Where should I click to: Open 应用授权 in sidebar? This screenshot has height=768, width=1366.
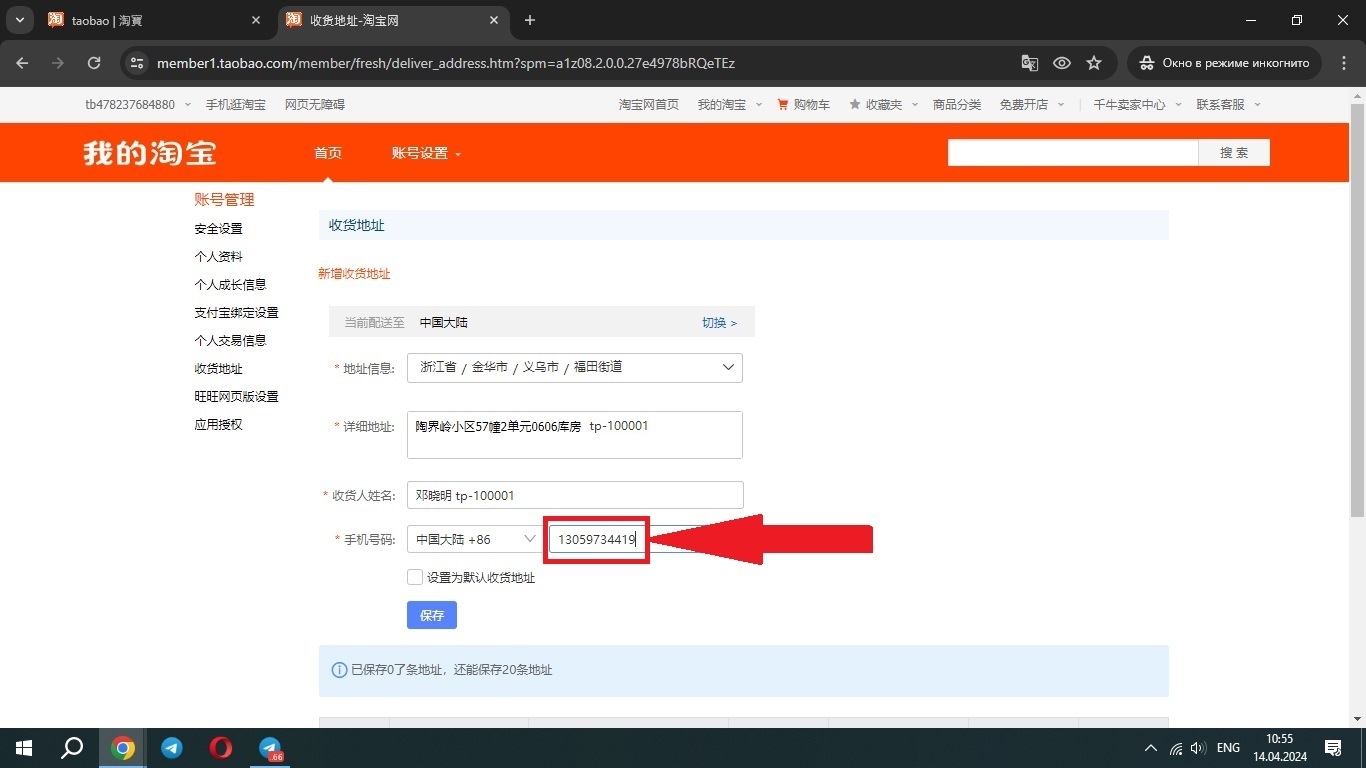click(218, 425)
